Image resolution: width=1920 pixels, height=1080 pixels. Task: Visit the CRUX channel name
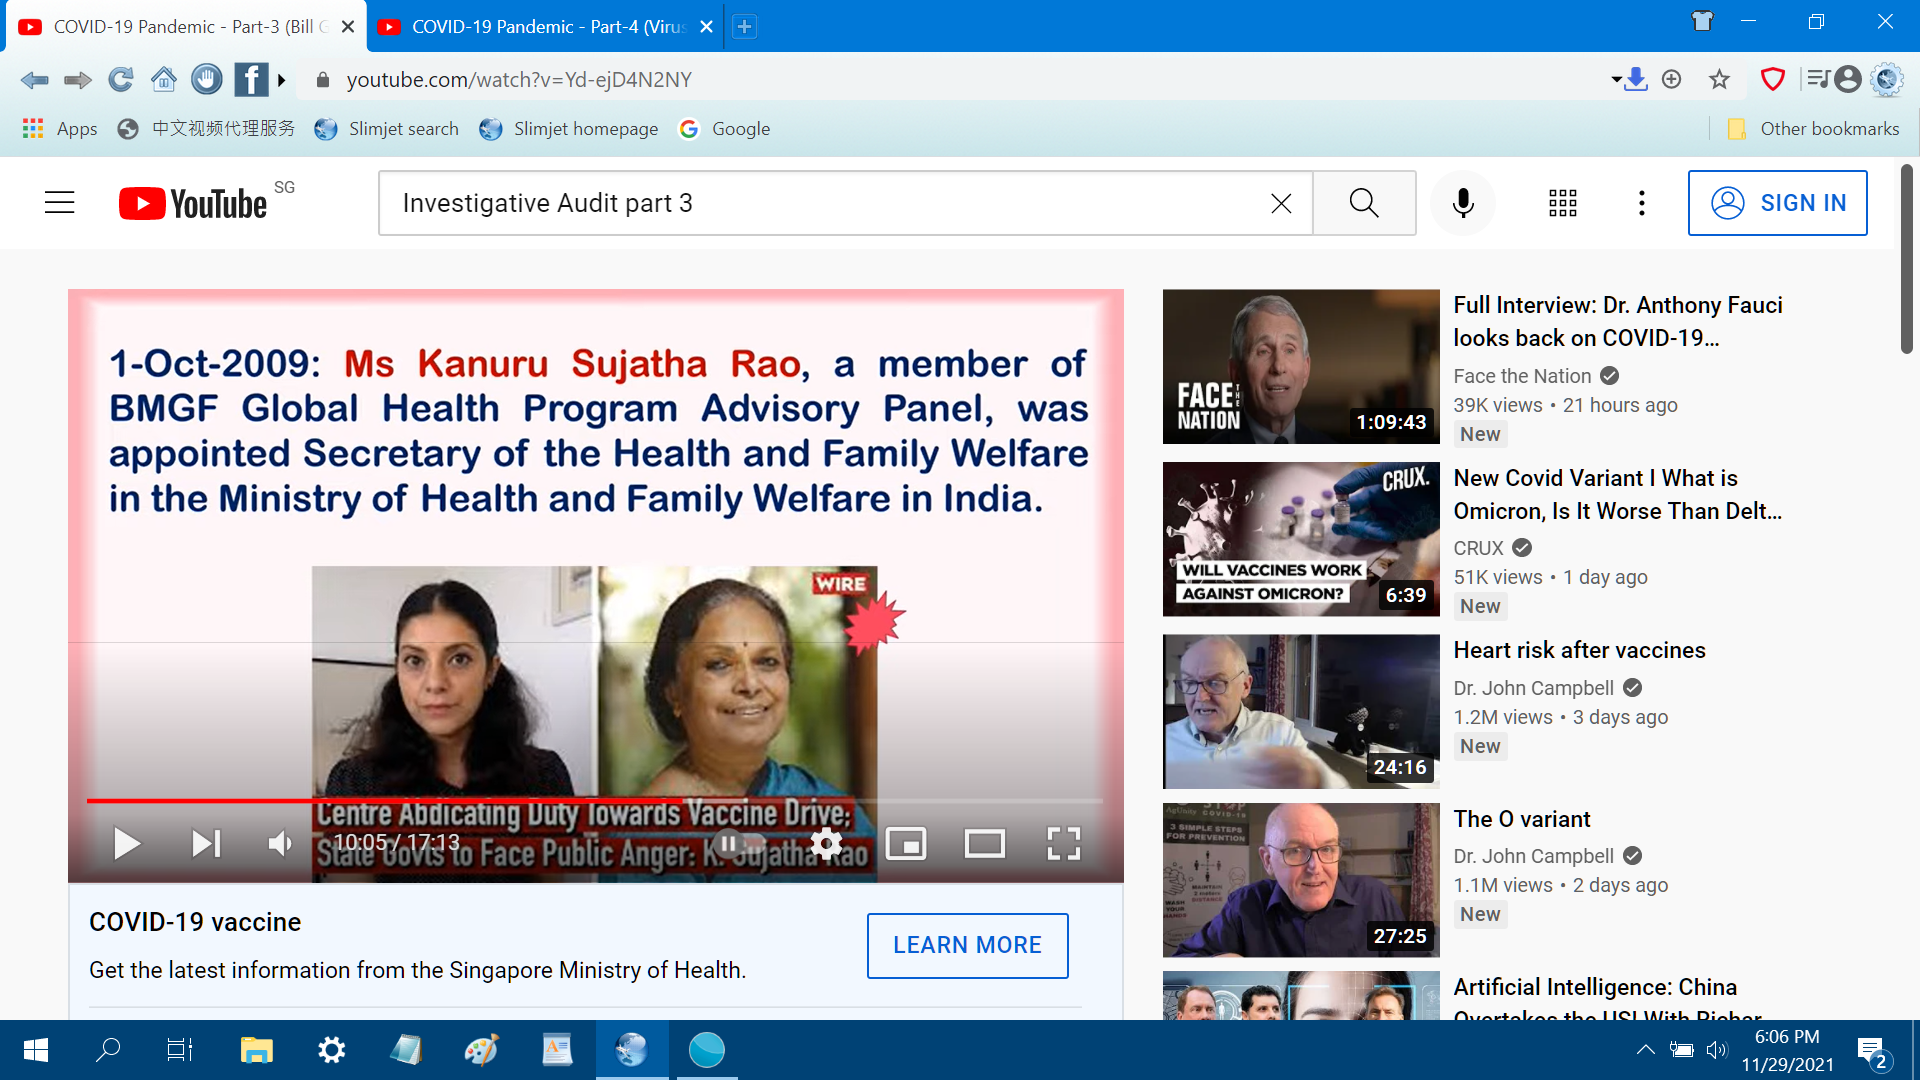pyautogui.click(x=1478, y=548)
